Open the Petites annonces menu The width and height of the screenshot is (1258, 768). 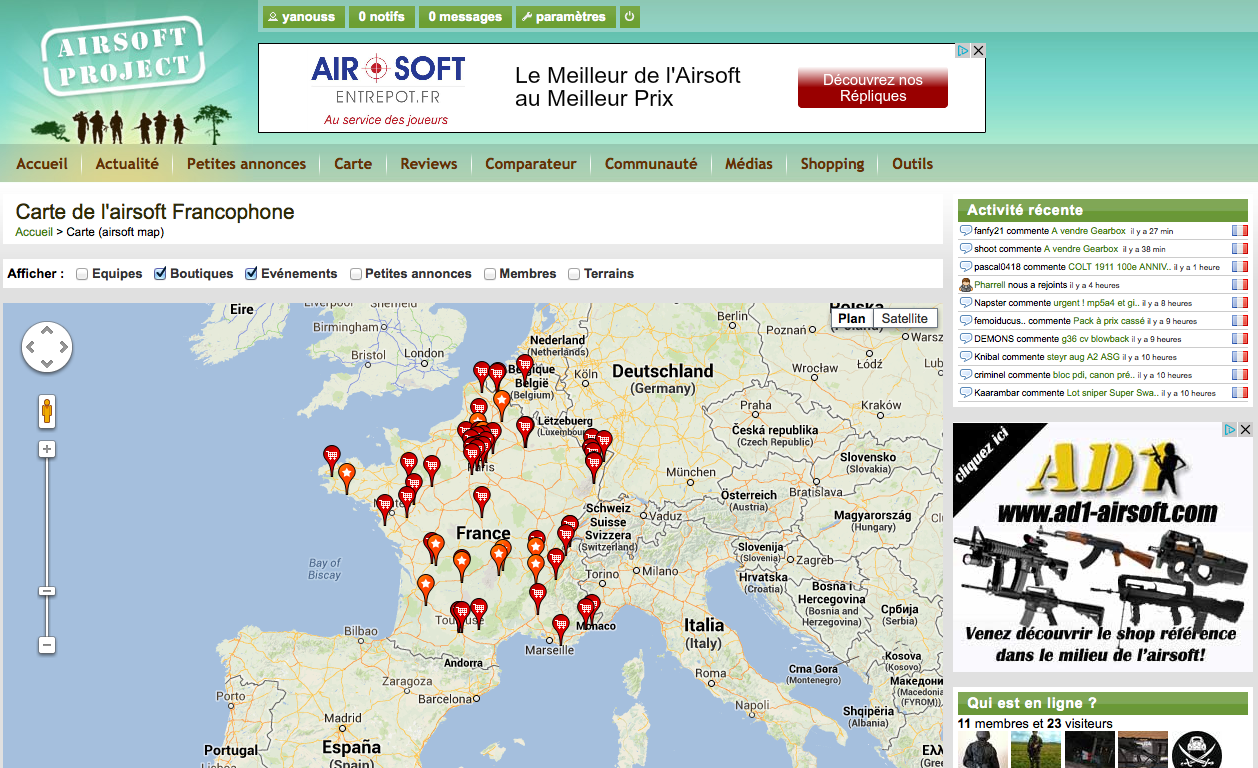(246, 164)
